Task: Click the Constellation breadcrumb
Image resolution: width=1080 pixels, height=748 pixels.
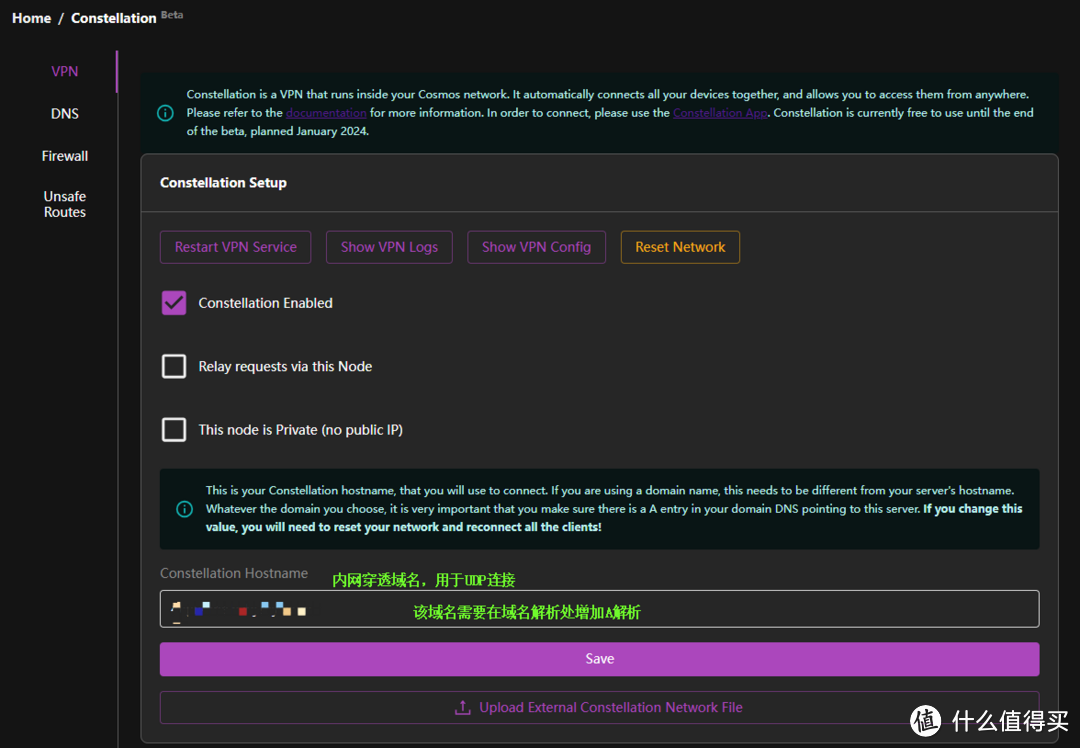Action: click(x=114, y=18)
